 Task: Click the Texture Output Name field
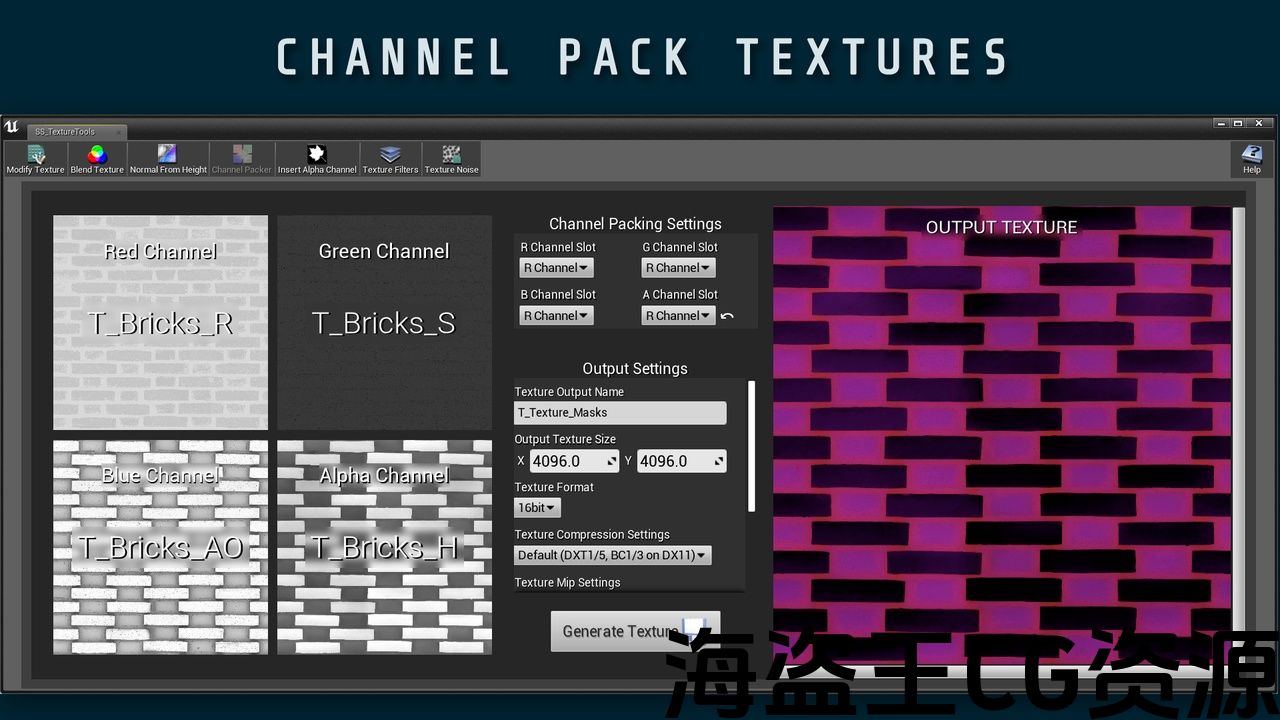tap(620, 412)
